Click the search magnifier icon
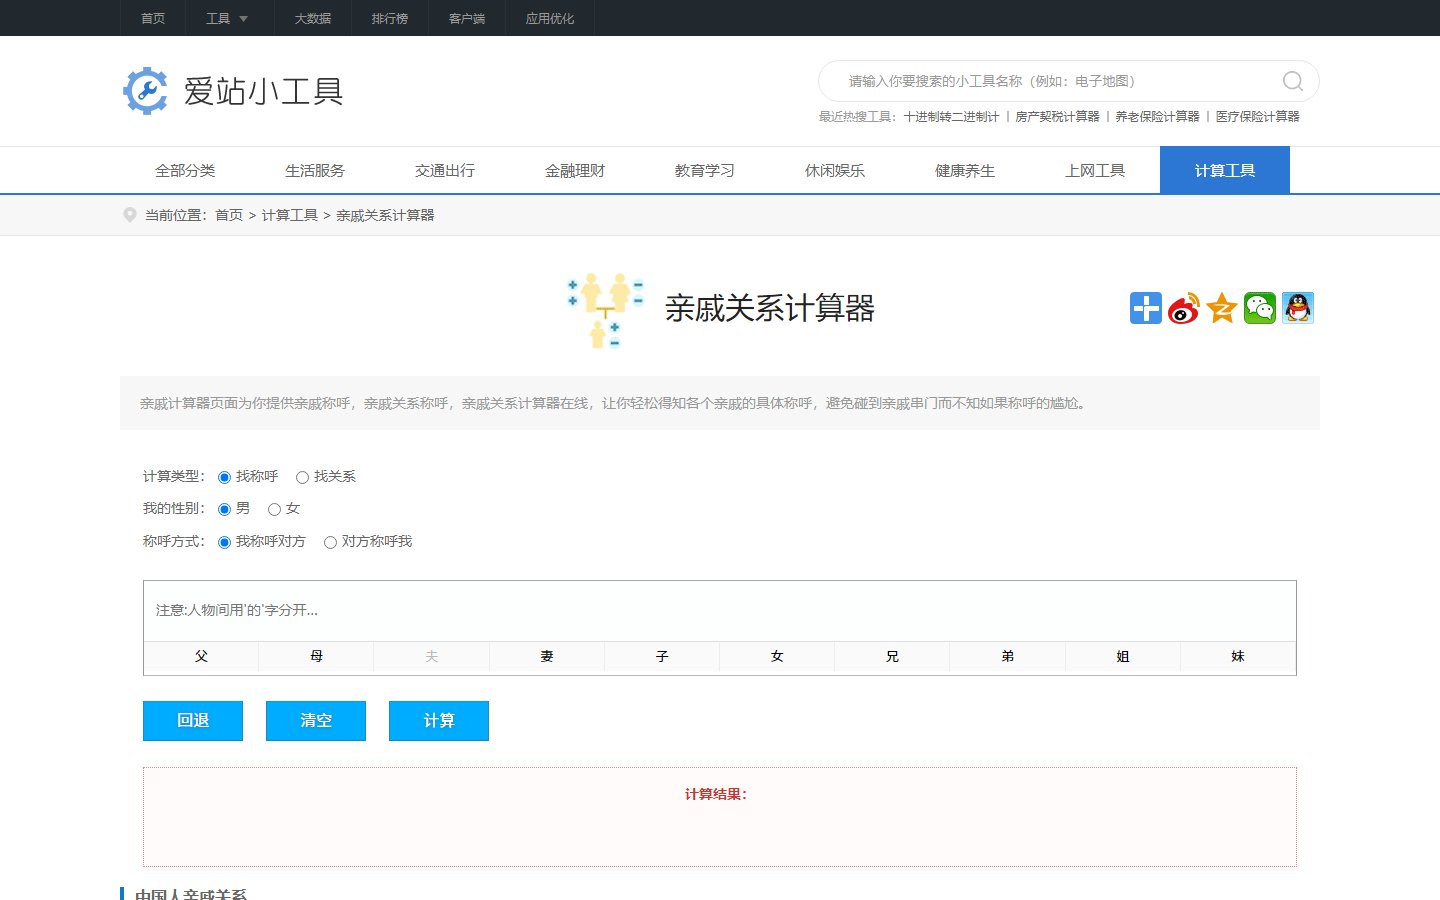This screenshot has width=1440, height=900. pyautogui.click(x=1292, y=81)
